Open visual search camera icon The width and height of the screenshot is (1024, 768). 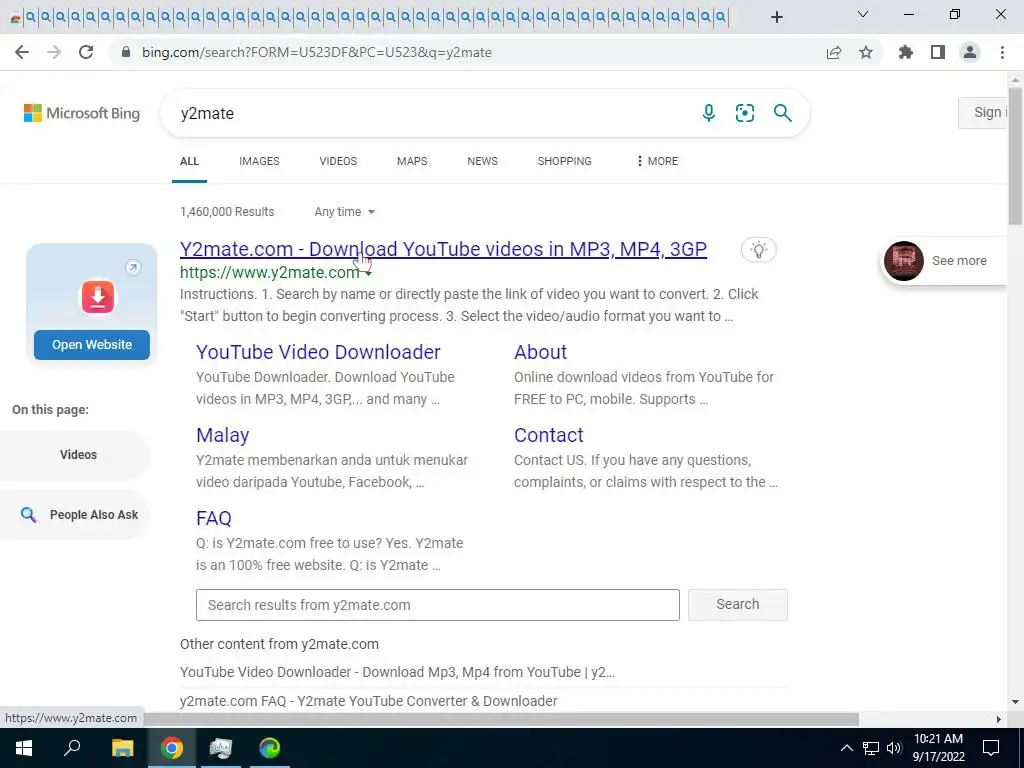click(x=745, y=113)
